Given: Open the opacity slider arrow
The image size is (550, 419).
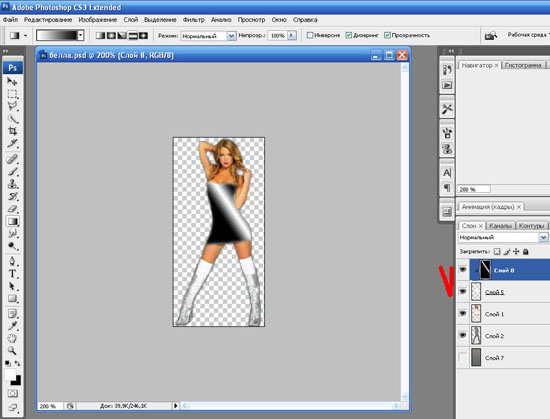Looking at the screenshot, I should 292,35.
